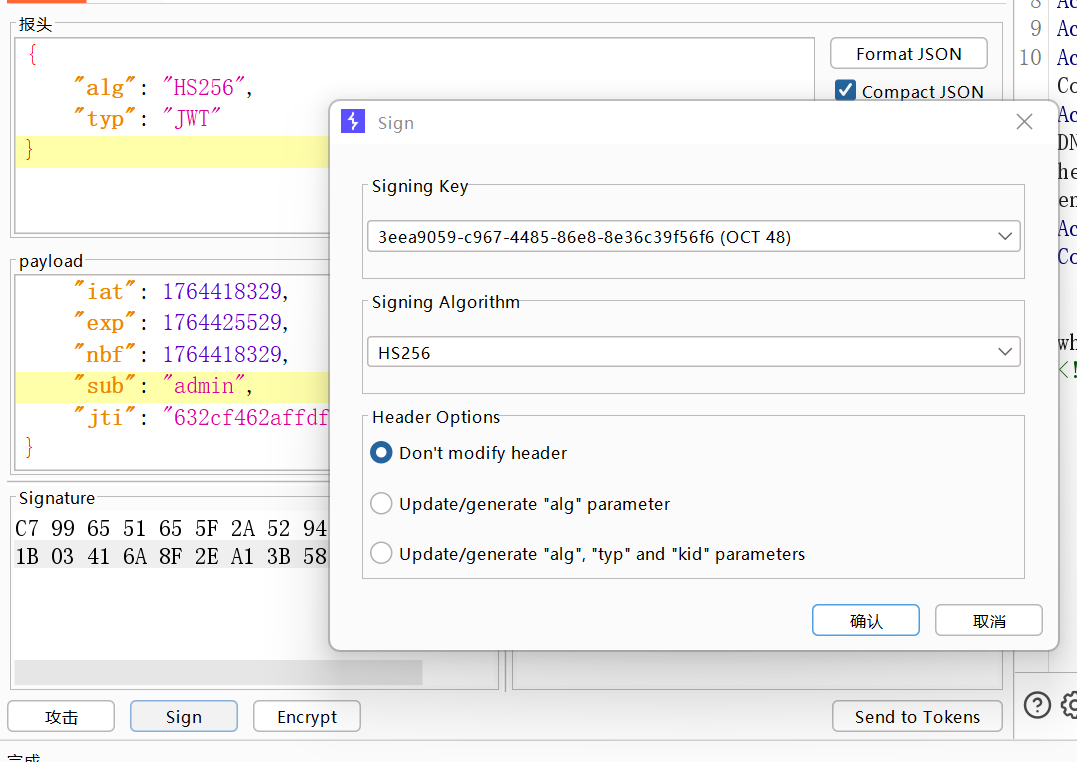Click the Sign dialog lightning icon
Image resolution: width=1077 pixels, height=762 pixels.
(353, 122)
